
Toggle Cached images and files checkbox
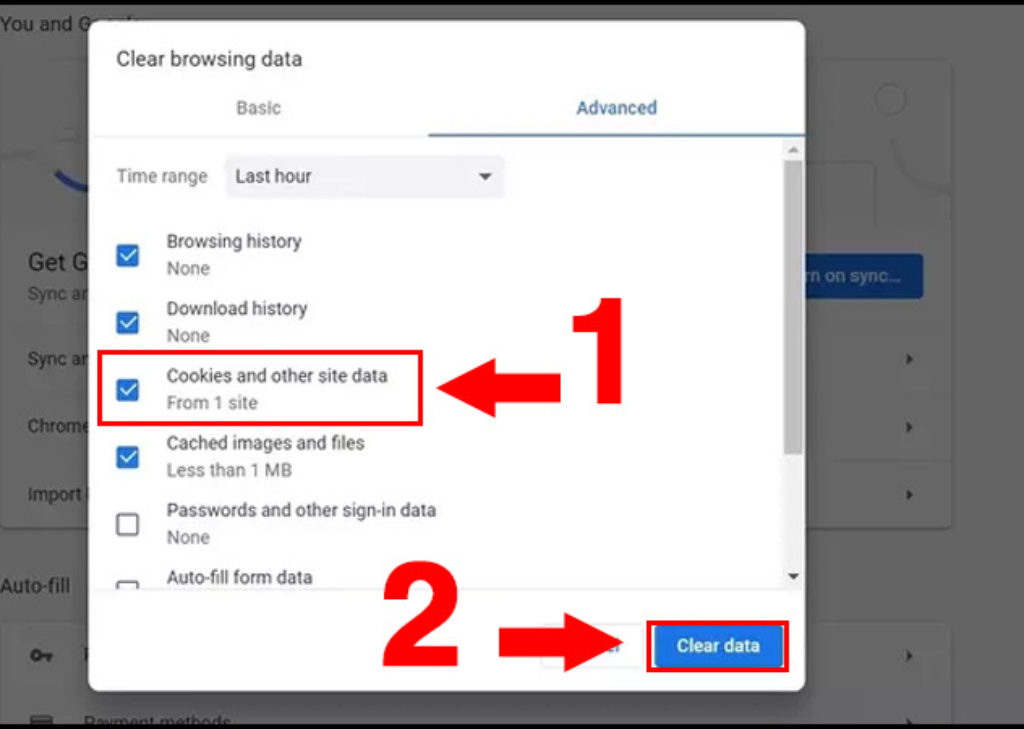(x=127, y=457)
